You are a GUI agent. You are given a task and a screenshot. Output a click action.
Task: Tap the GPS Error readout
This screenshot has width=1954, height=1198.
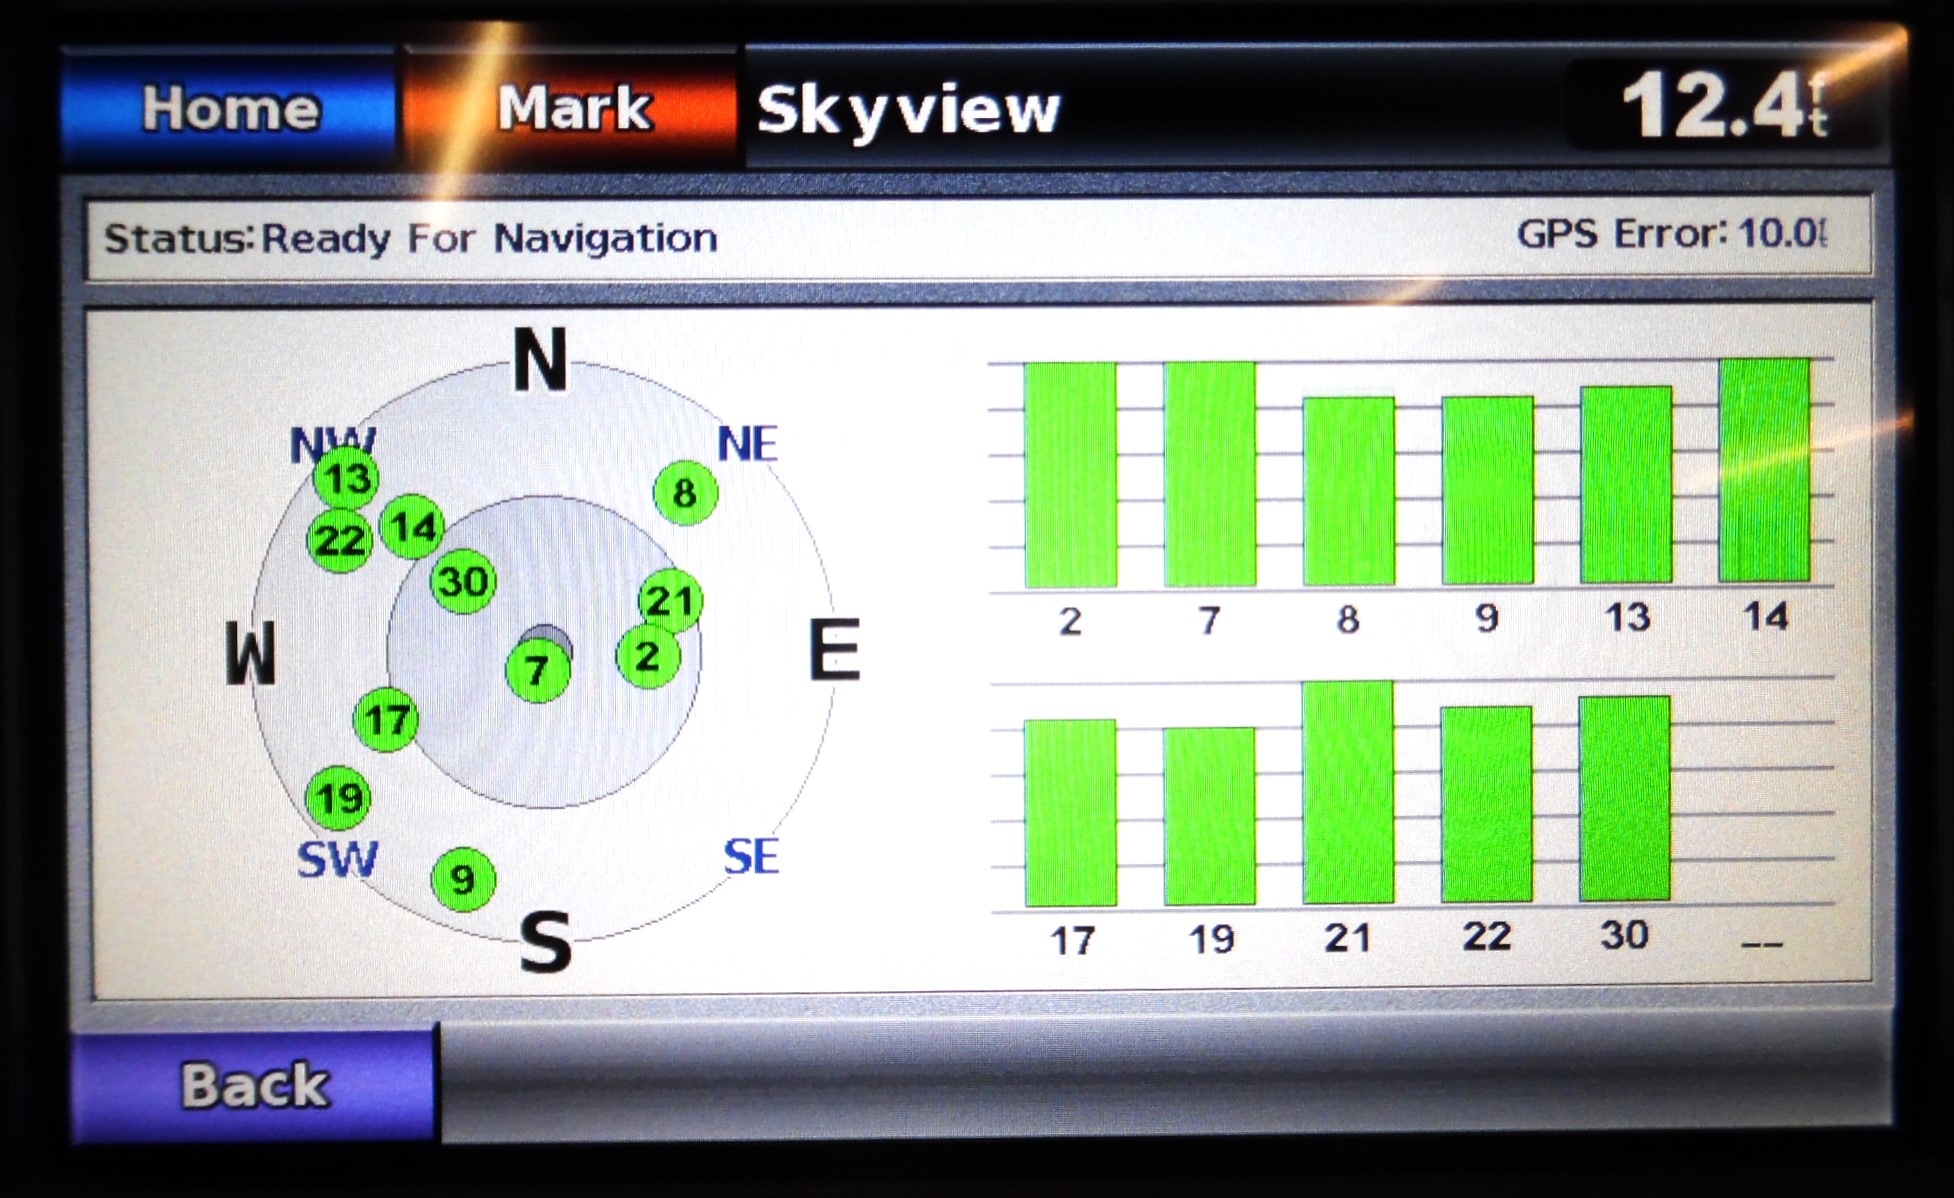click(x=1672, y=235)
